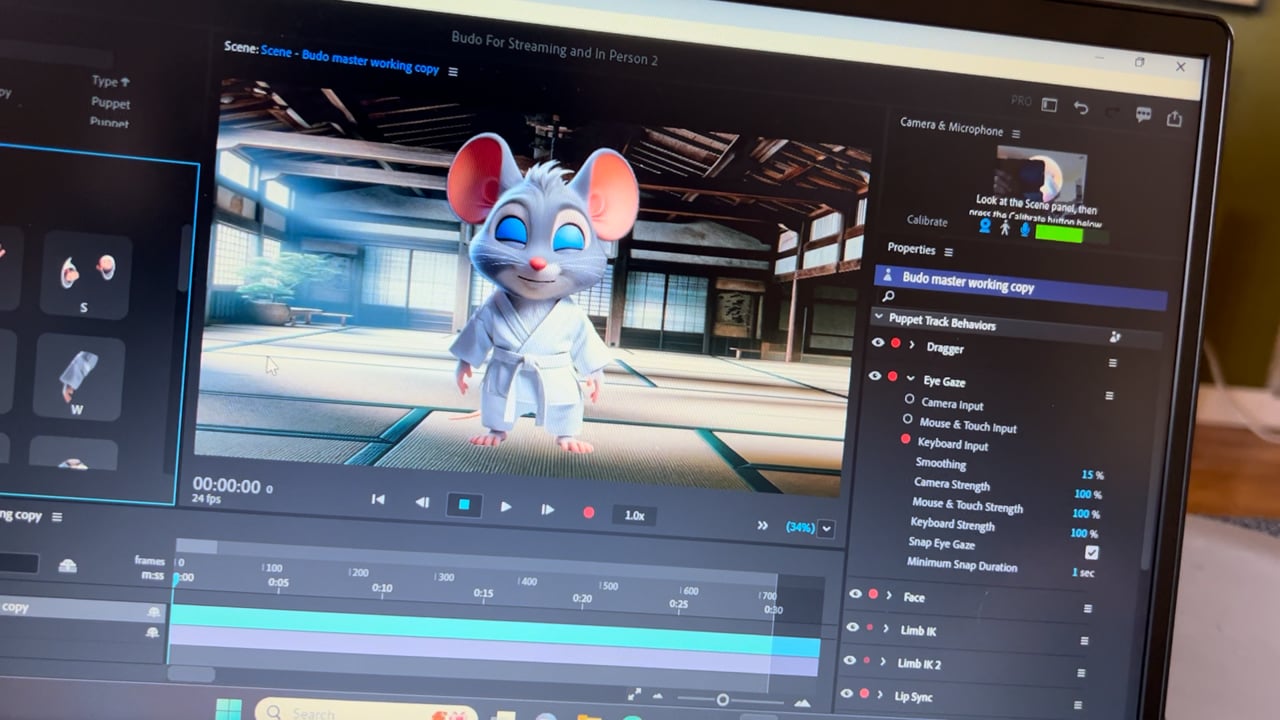Open the Eye Gaze behavior options menu

(1109, 397)
